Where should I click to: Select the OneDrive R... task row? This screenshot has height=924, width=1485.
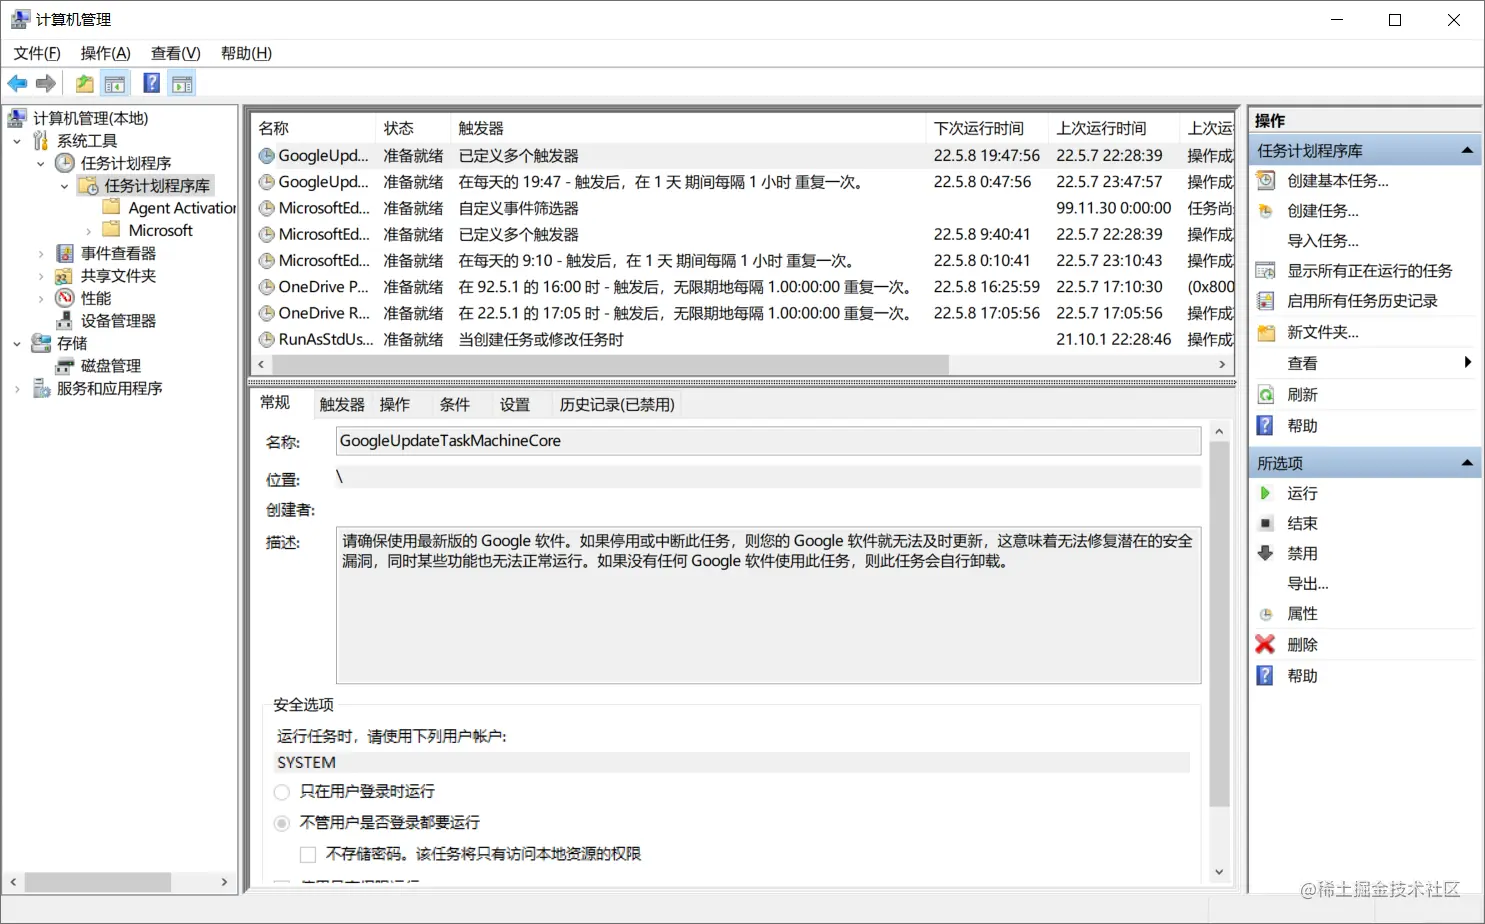[x=744, y=314]
